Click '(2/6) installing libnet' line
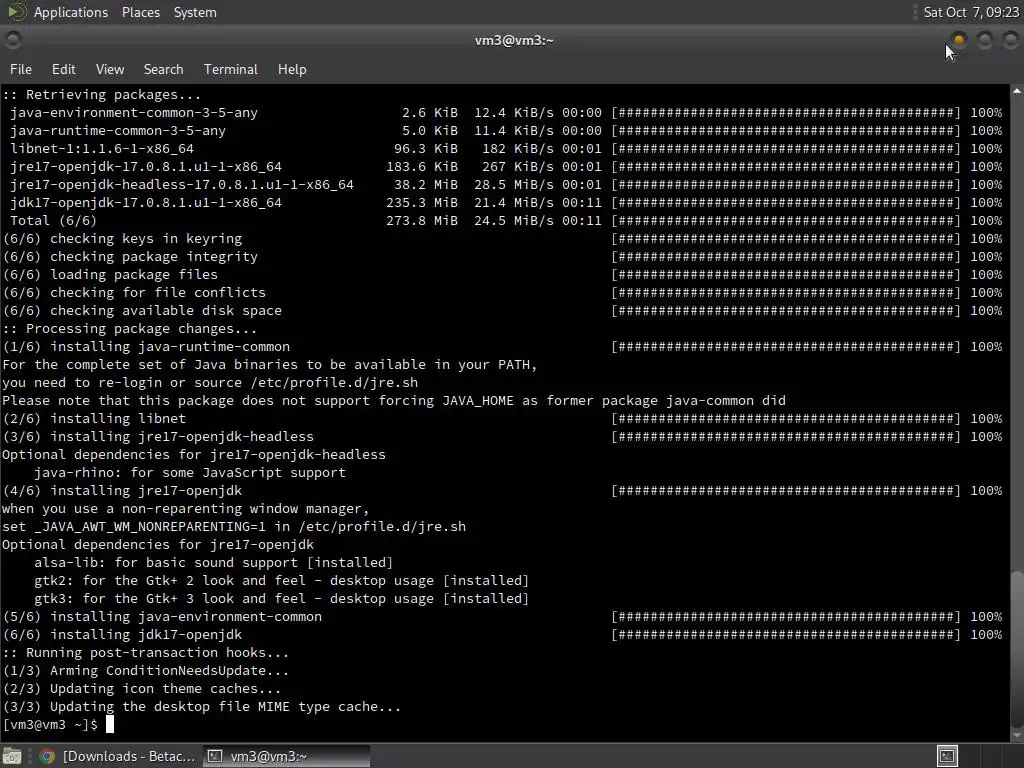Image resolution: width=1024 pixels, height=768 pixels. pos(94,419)
